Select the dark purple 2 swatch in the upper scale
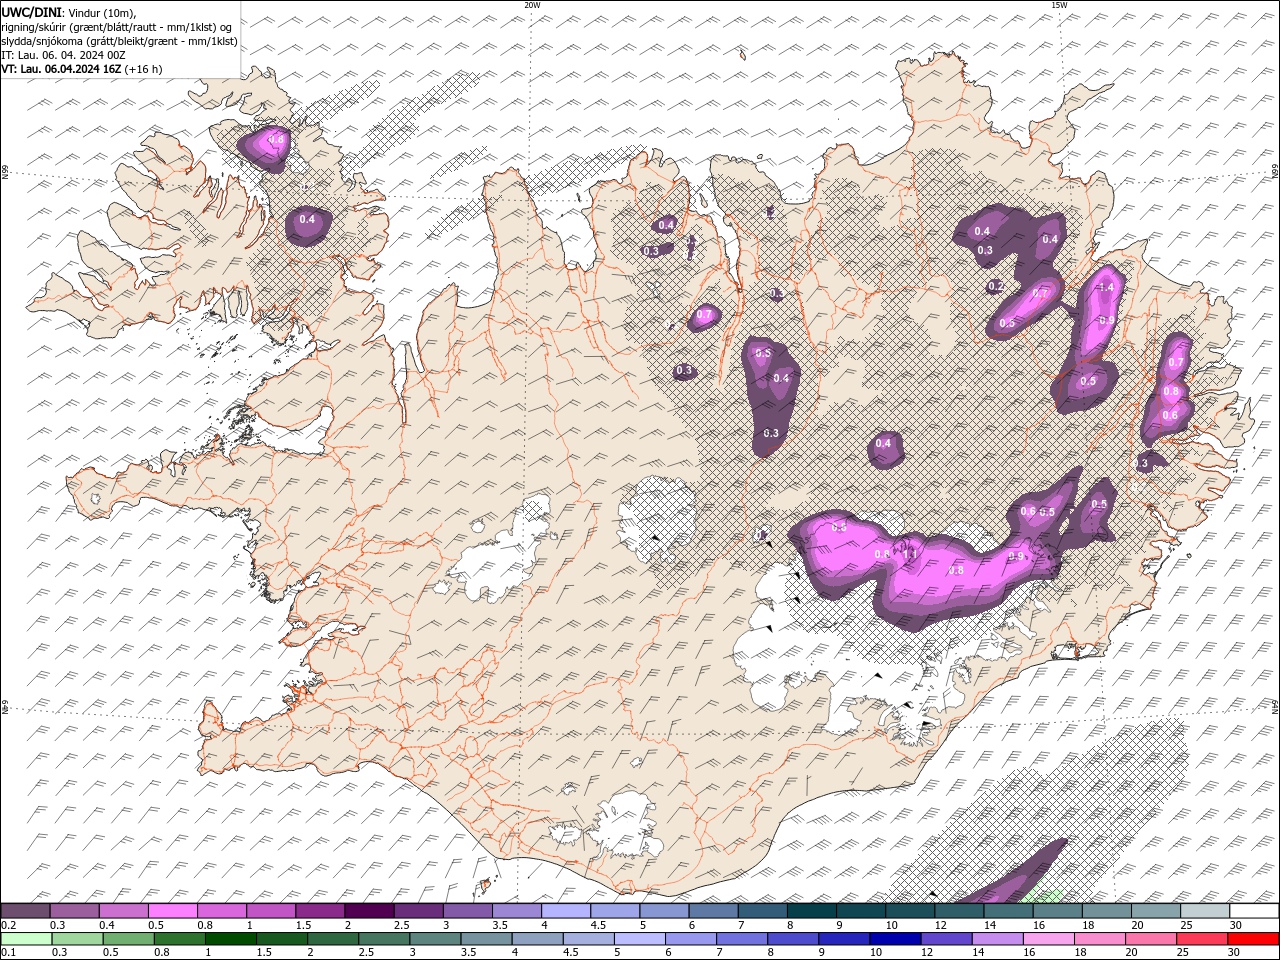 [369, 911]
